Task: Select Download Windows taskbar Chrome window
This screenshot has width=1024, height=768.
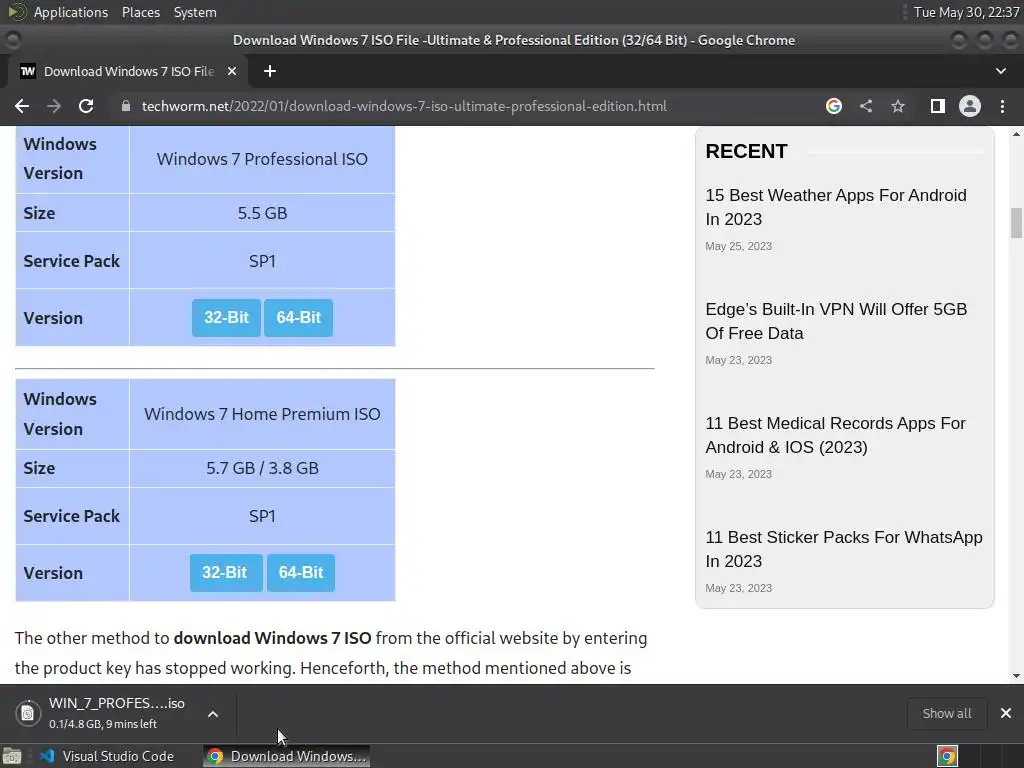Action: (x=287, y=756)
